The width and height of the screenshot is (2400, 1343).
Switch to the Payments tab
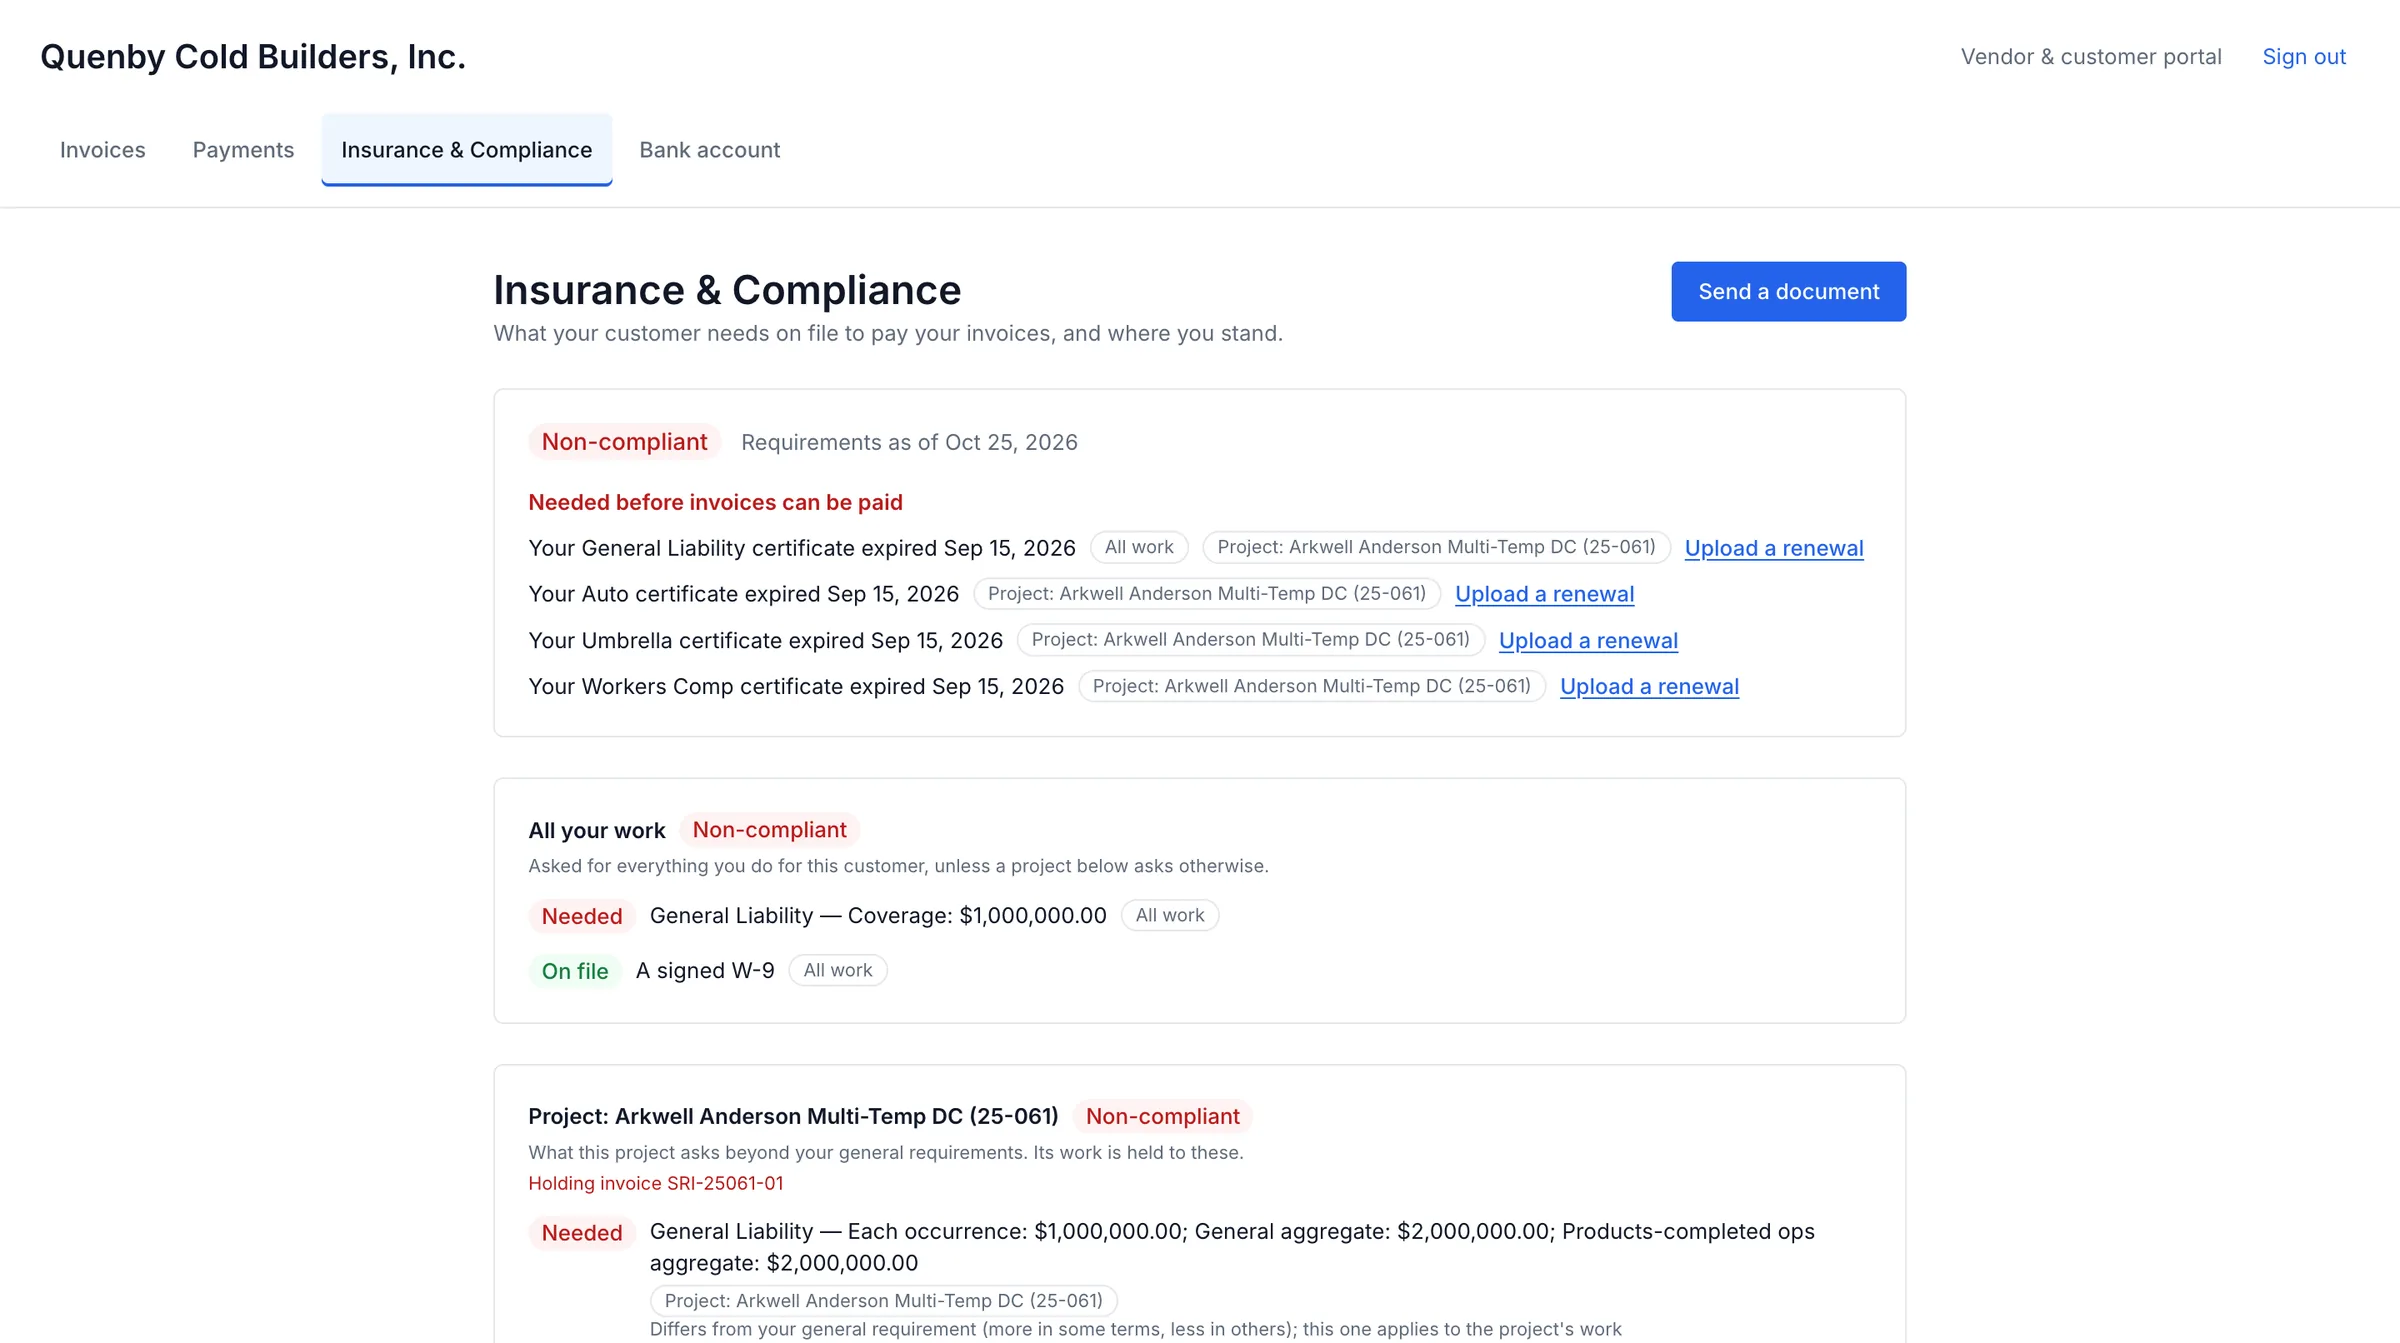tap(243, 150)
